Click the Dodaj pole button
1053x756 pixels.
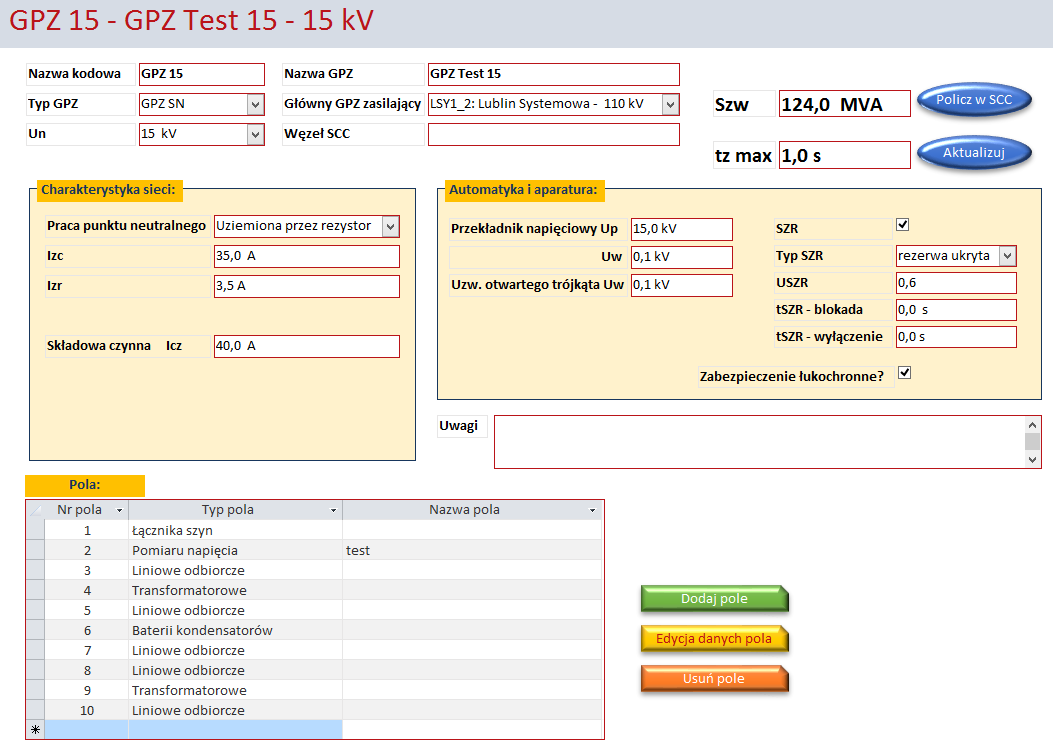(x=715, y=599)
